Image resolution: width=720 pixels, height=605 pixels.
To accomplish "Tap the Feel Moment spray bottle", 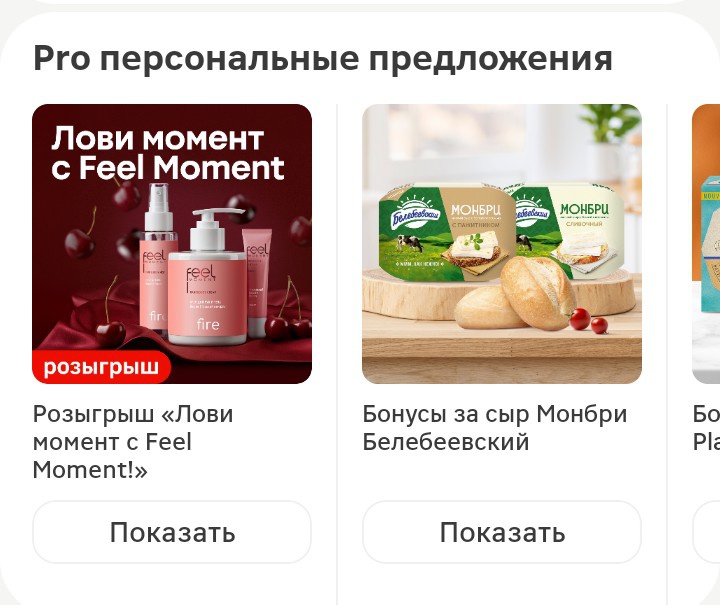I will 158,255.
